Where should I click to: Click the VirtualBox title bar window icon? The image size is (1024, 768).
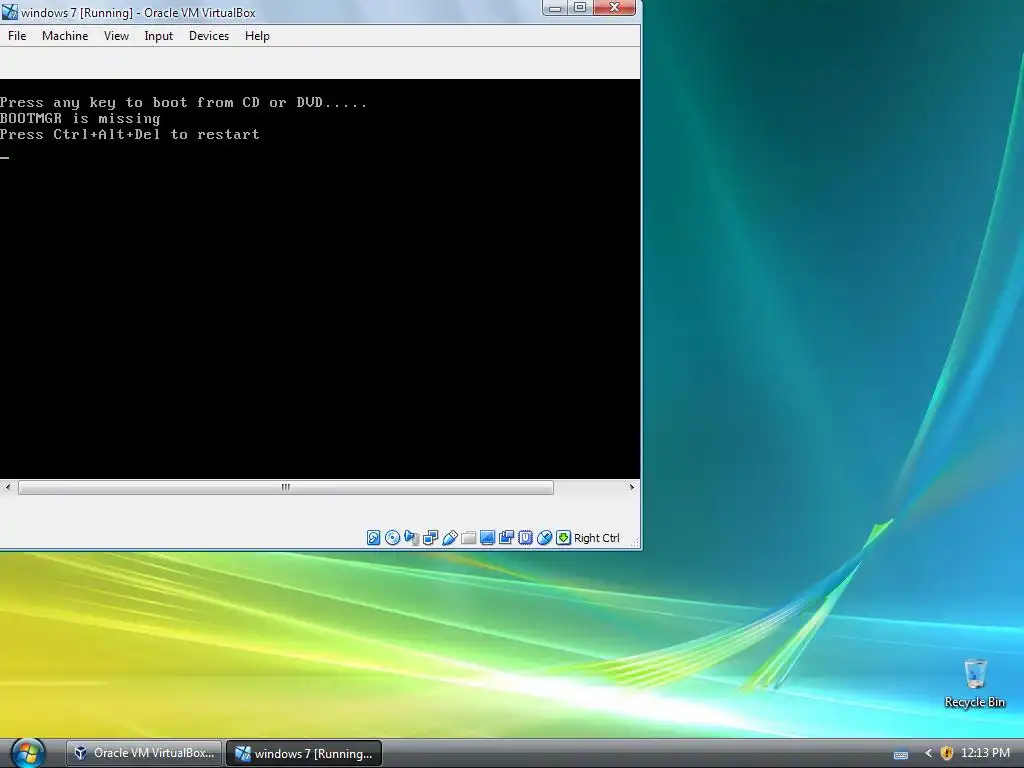9,12
